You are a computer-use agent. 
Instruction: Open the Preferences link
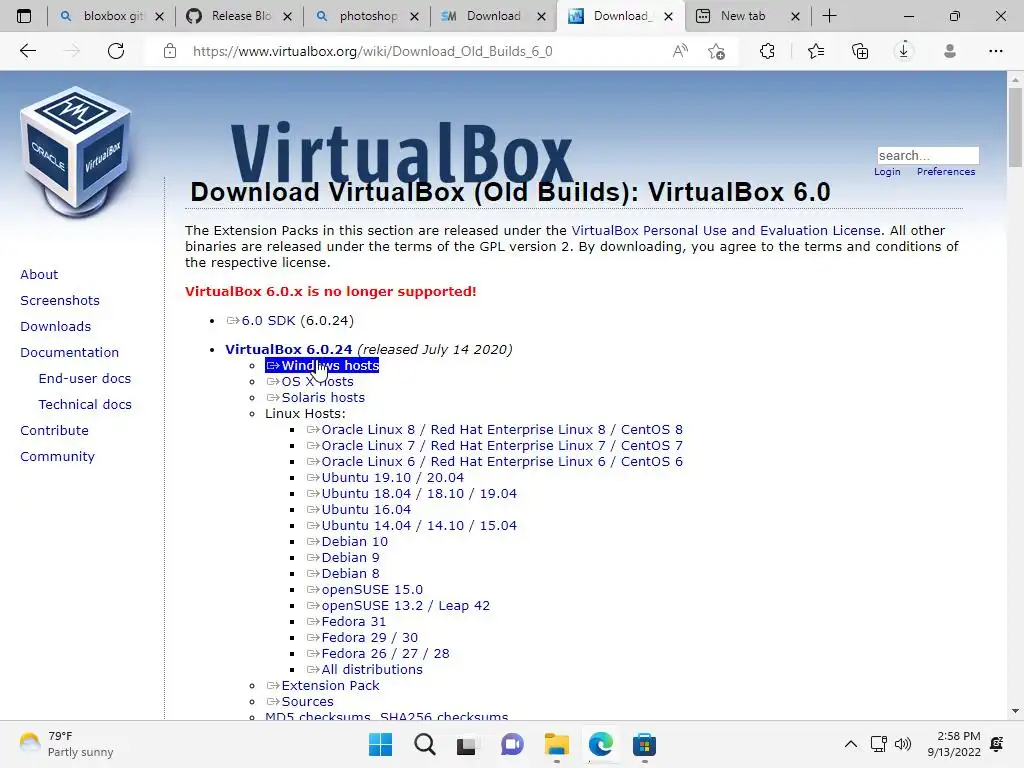[946, 172]
